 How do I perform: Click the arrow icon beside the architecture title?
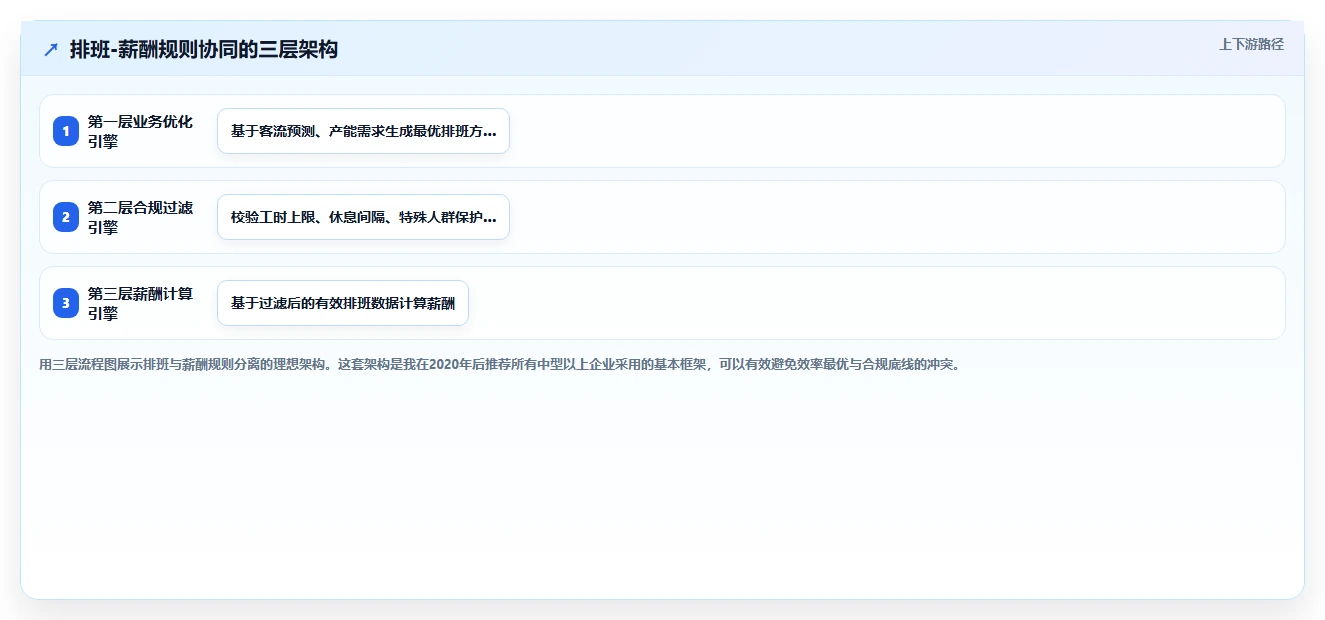[51, 50]
